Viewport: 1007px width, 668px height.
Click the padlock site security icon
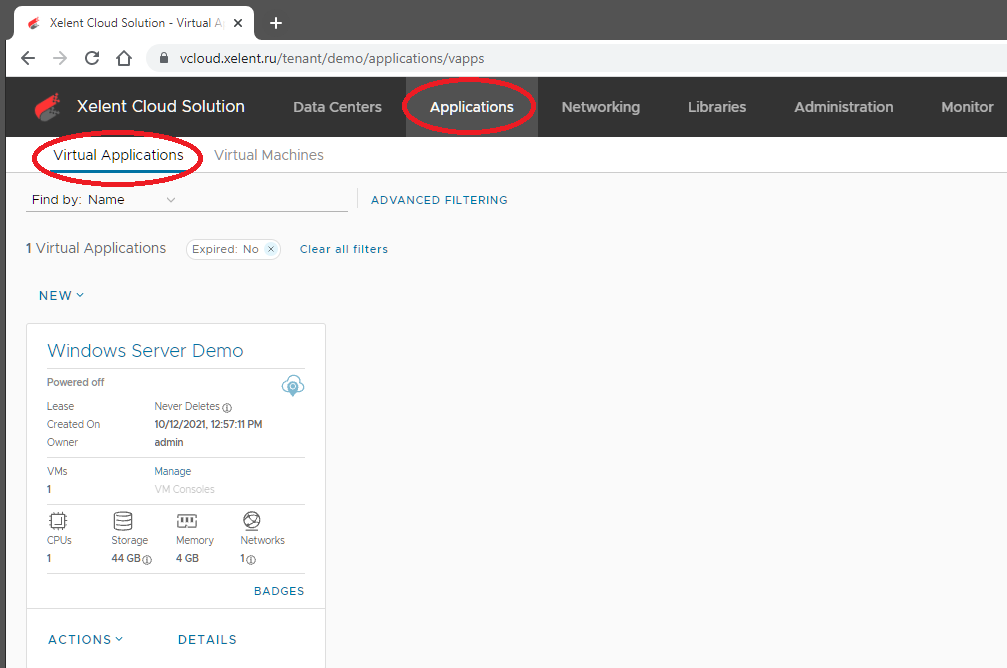164,58
